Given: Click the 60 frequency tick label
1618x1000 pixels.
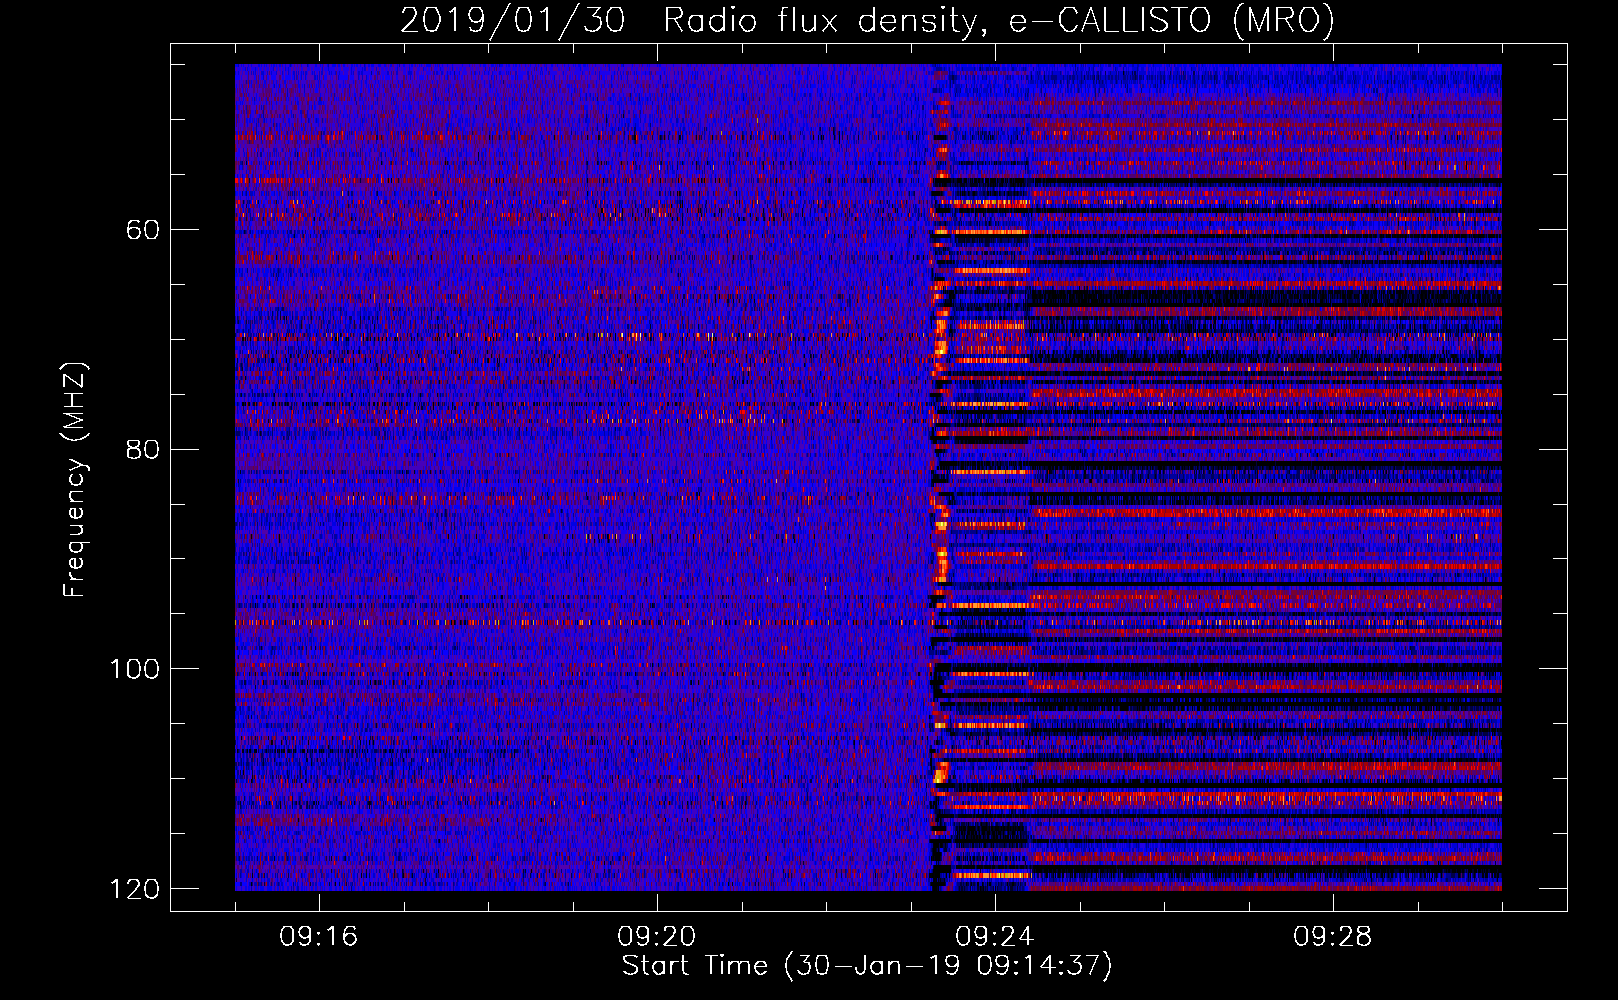Looking at the screenshot, I should 143,230.
